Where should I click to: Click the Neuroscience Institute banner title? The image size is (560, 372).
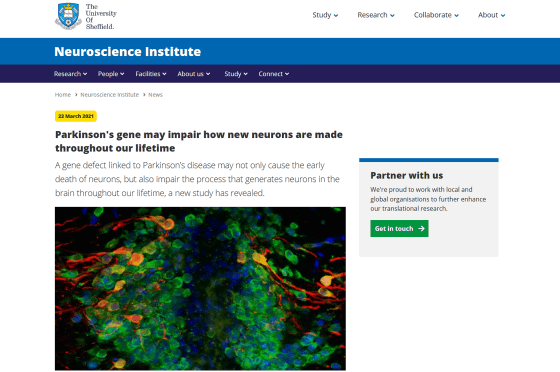128,51
